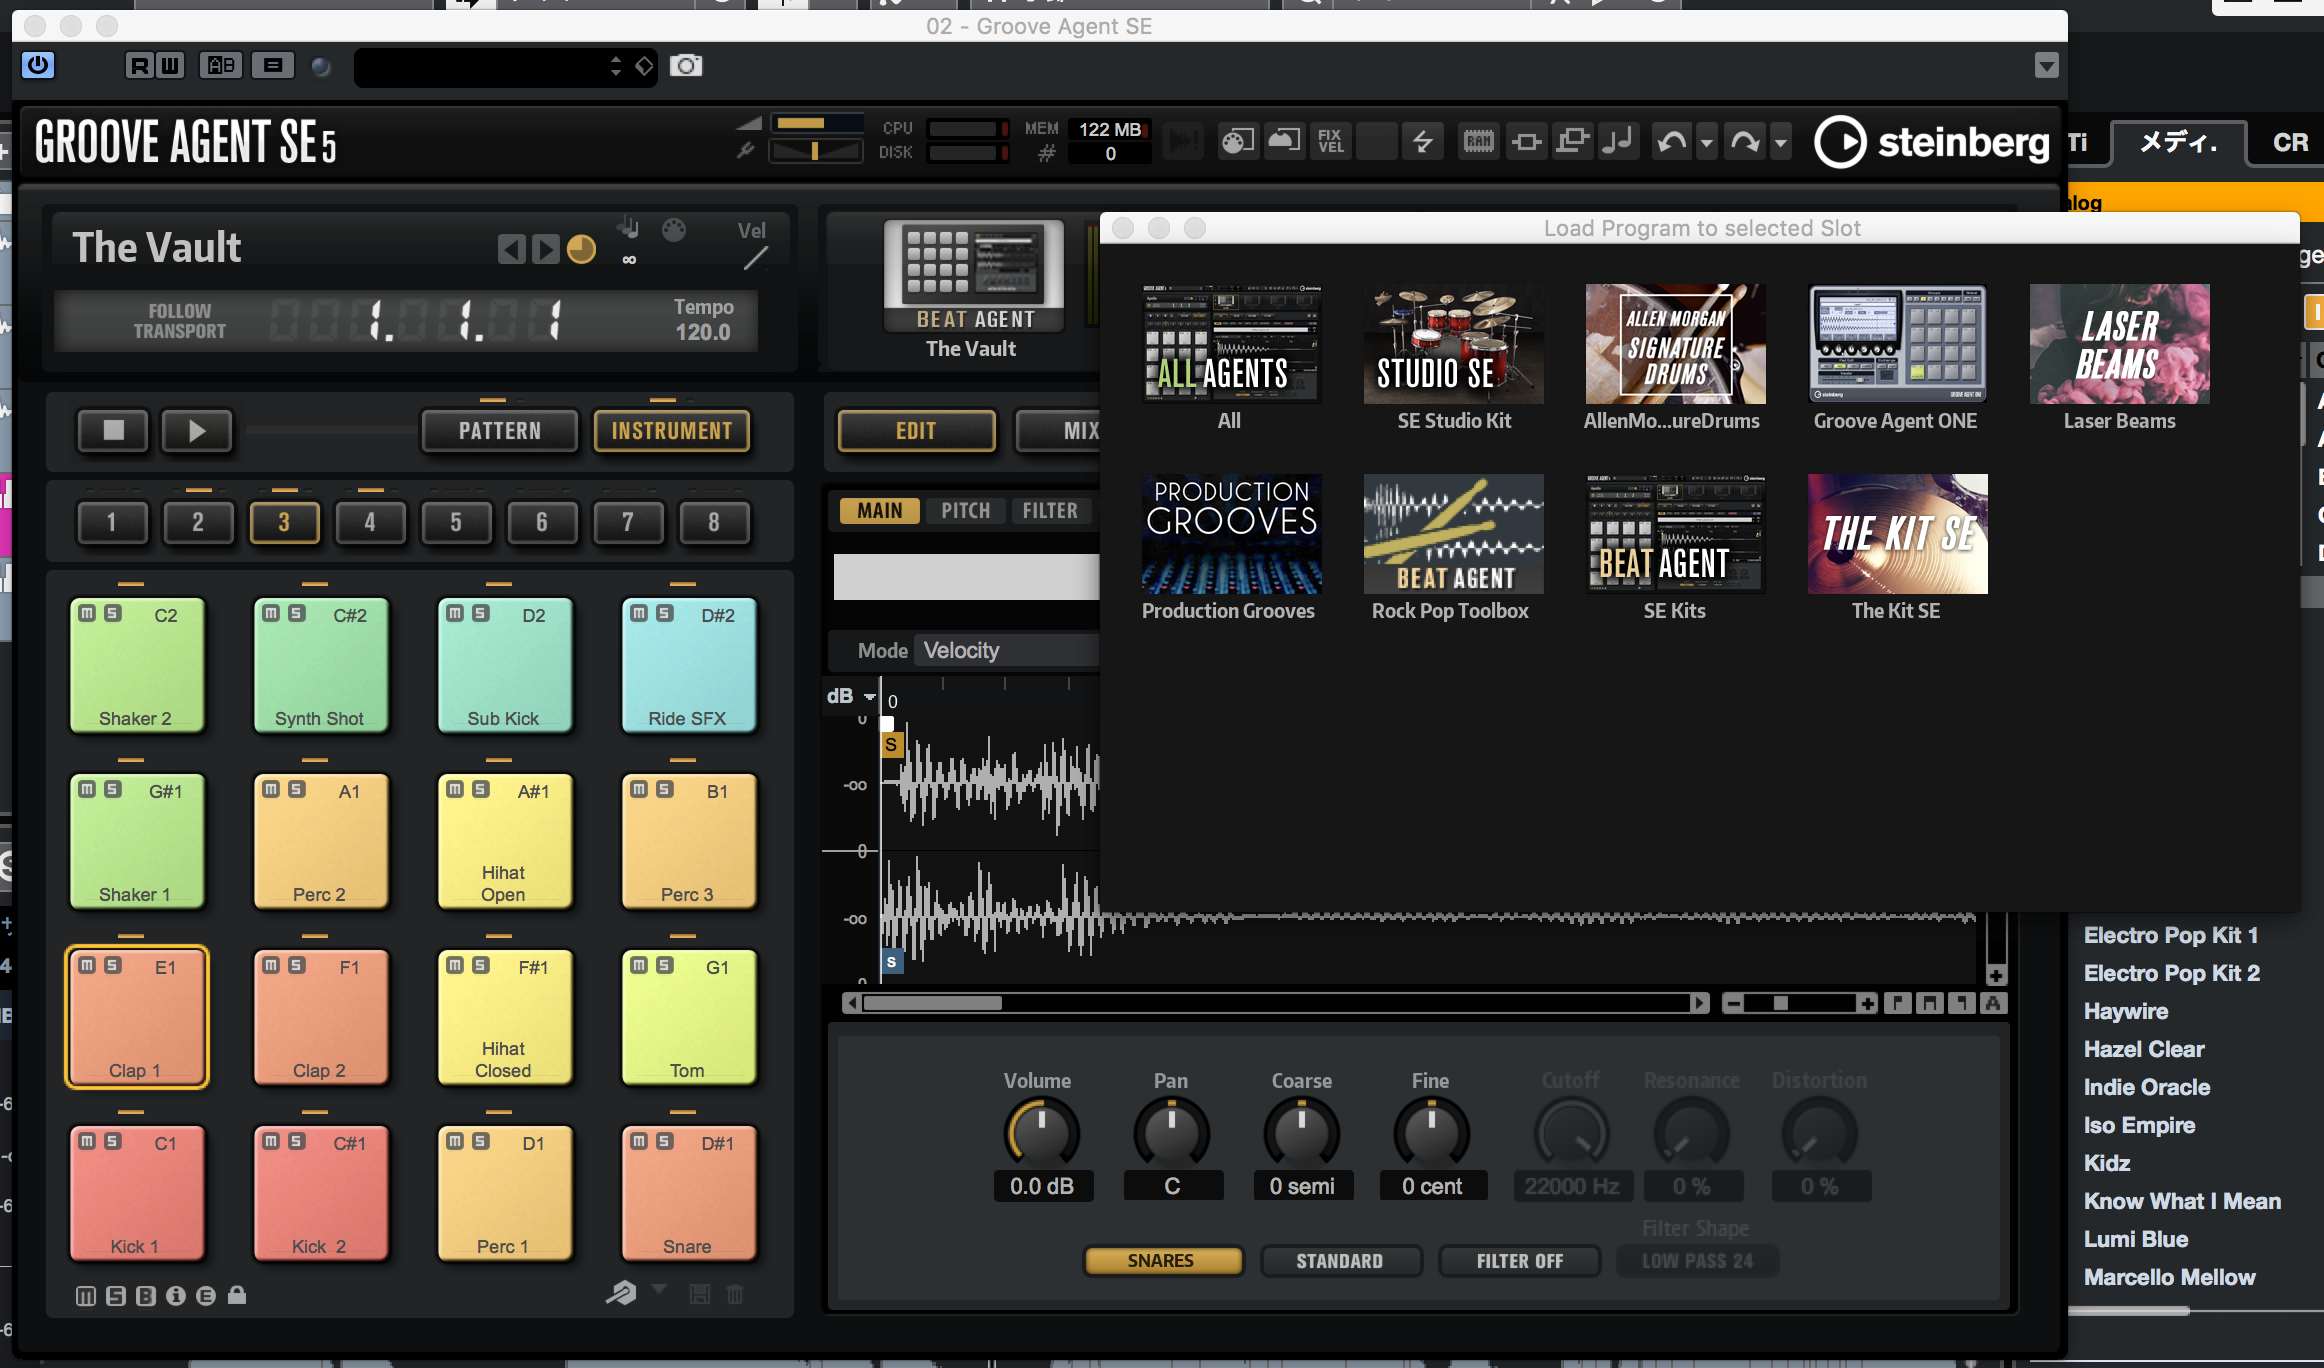Toggle the Follow Transport option

[x=180, y=321]
